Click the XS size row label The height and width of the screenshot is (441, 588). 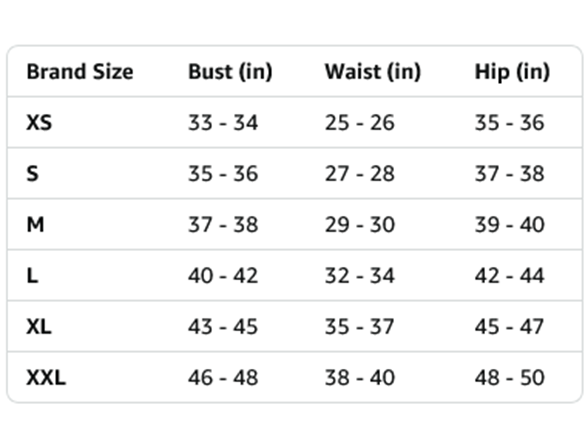39,123
